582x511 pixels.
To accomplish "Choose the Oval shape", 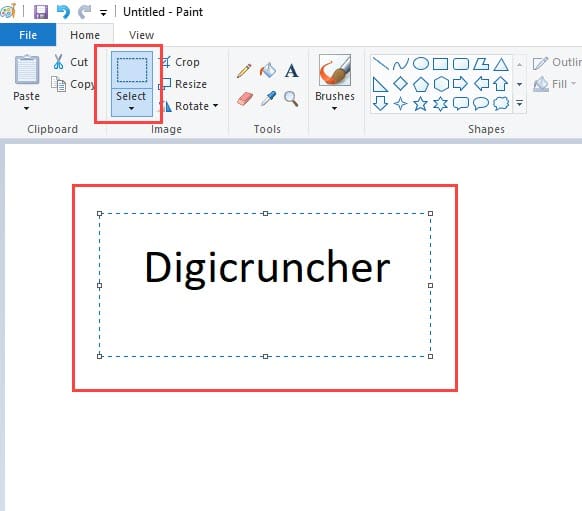I will [421, 64].
